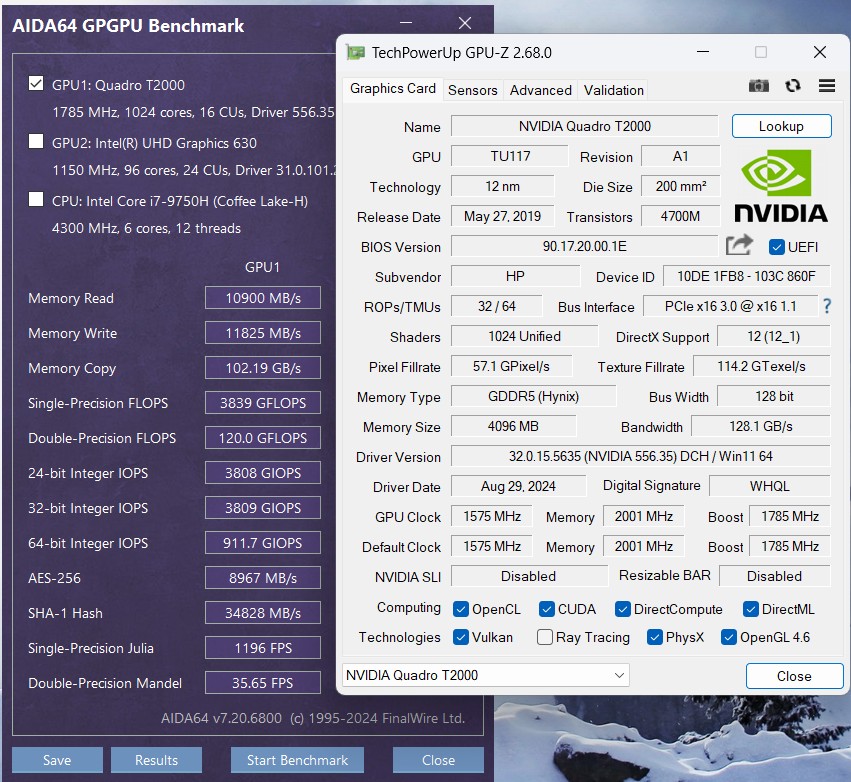Viewport: 851px width, 782px height.
Task: Click the GPU-Z title bar app icon
Action: pyautogui.click(x=355, y=53)
